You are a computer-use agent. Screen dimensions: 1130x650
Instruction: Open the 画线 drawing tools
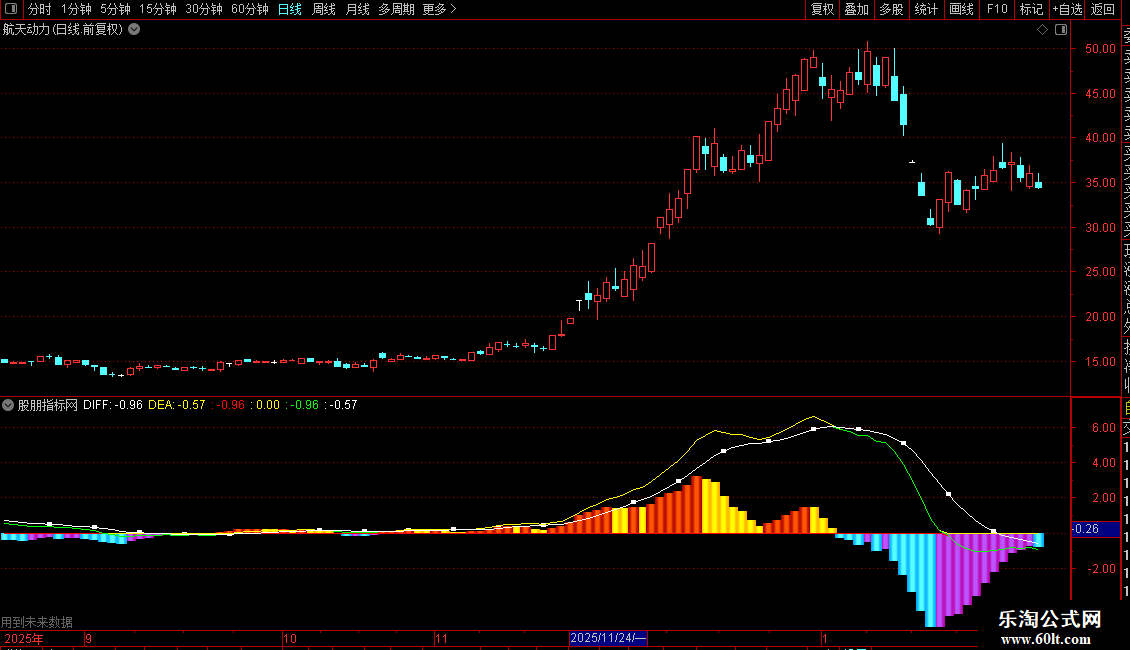click(961, 9)
